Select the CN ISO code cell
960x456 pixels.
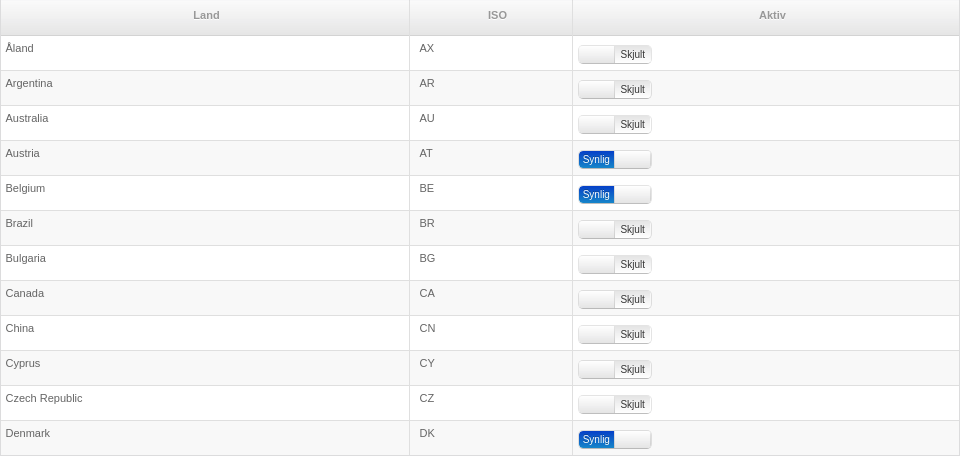(x=427, y=328)
